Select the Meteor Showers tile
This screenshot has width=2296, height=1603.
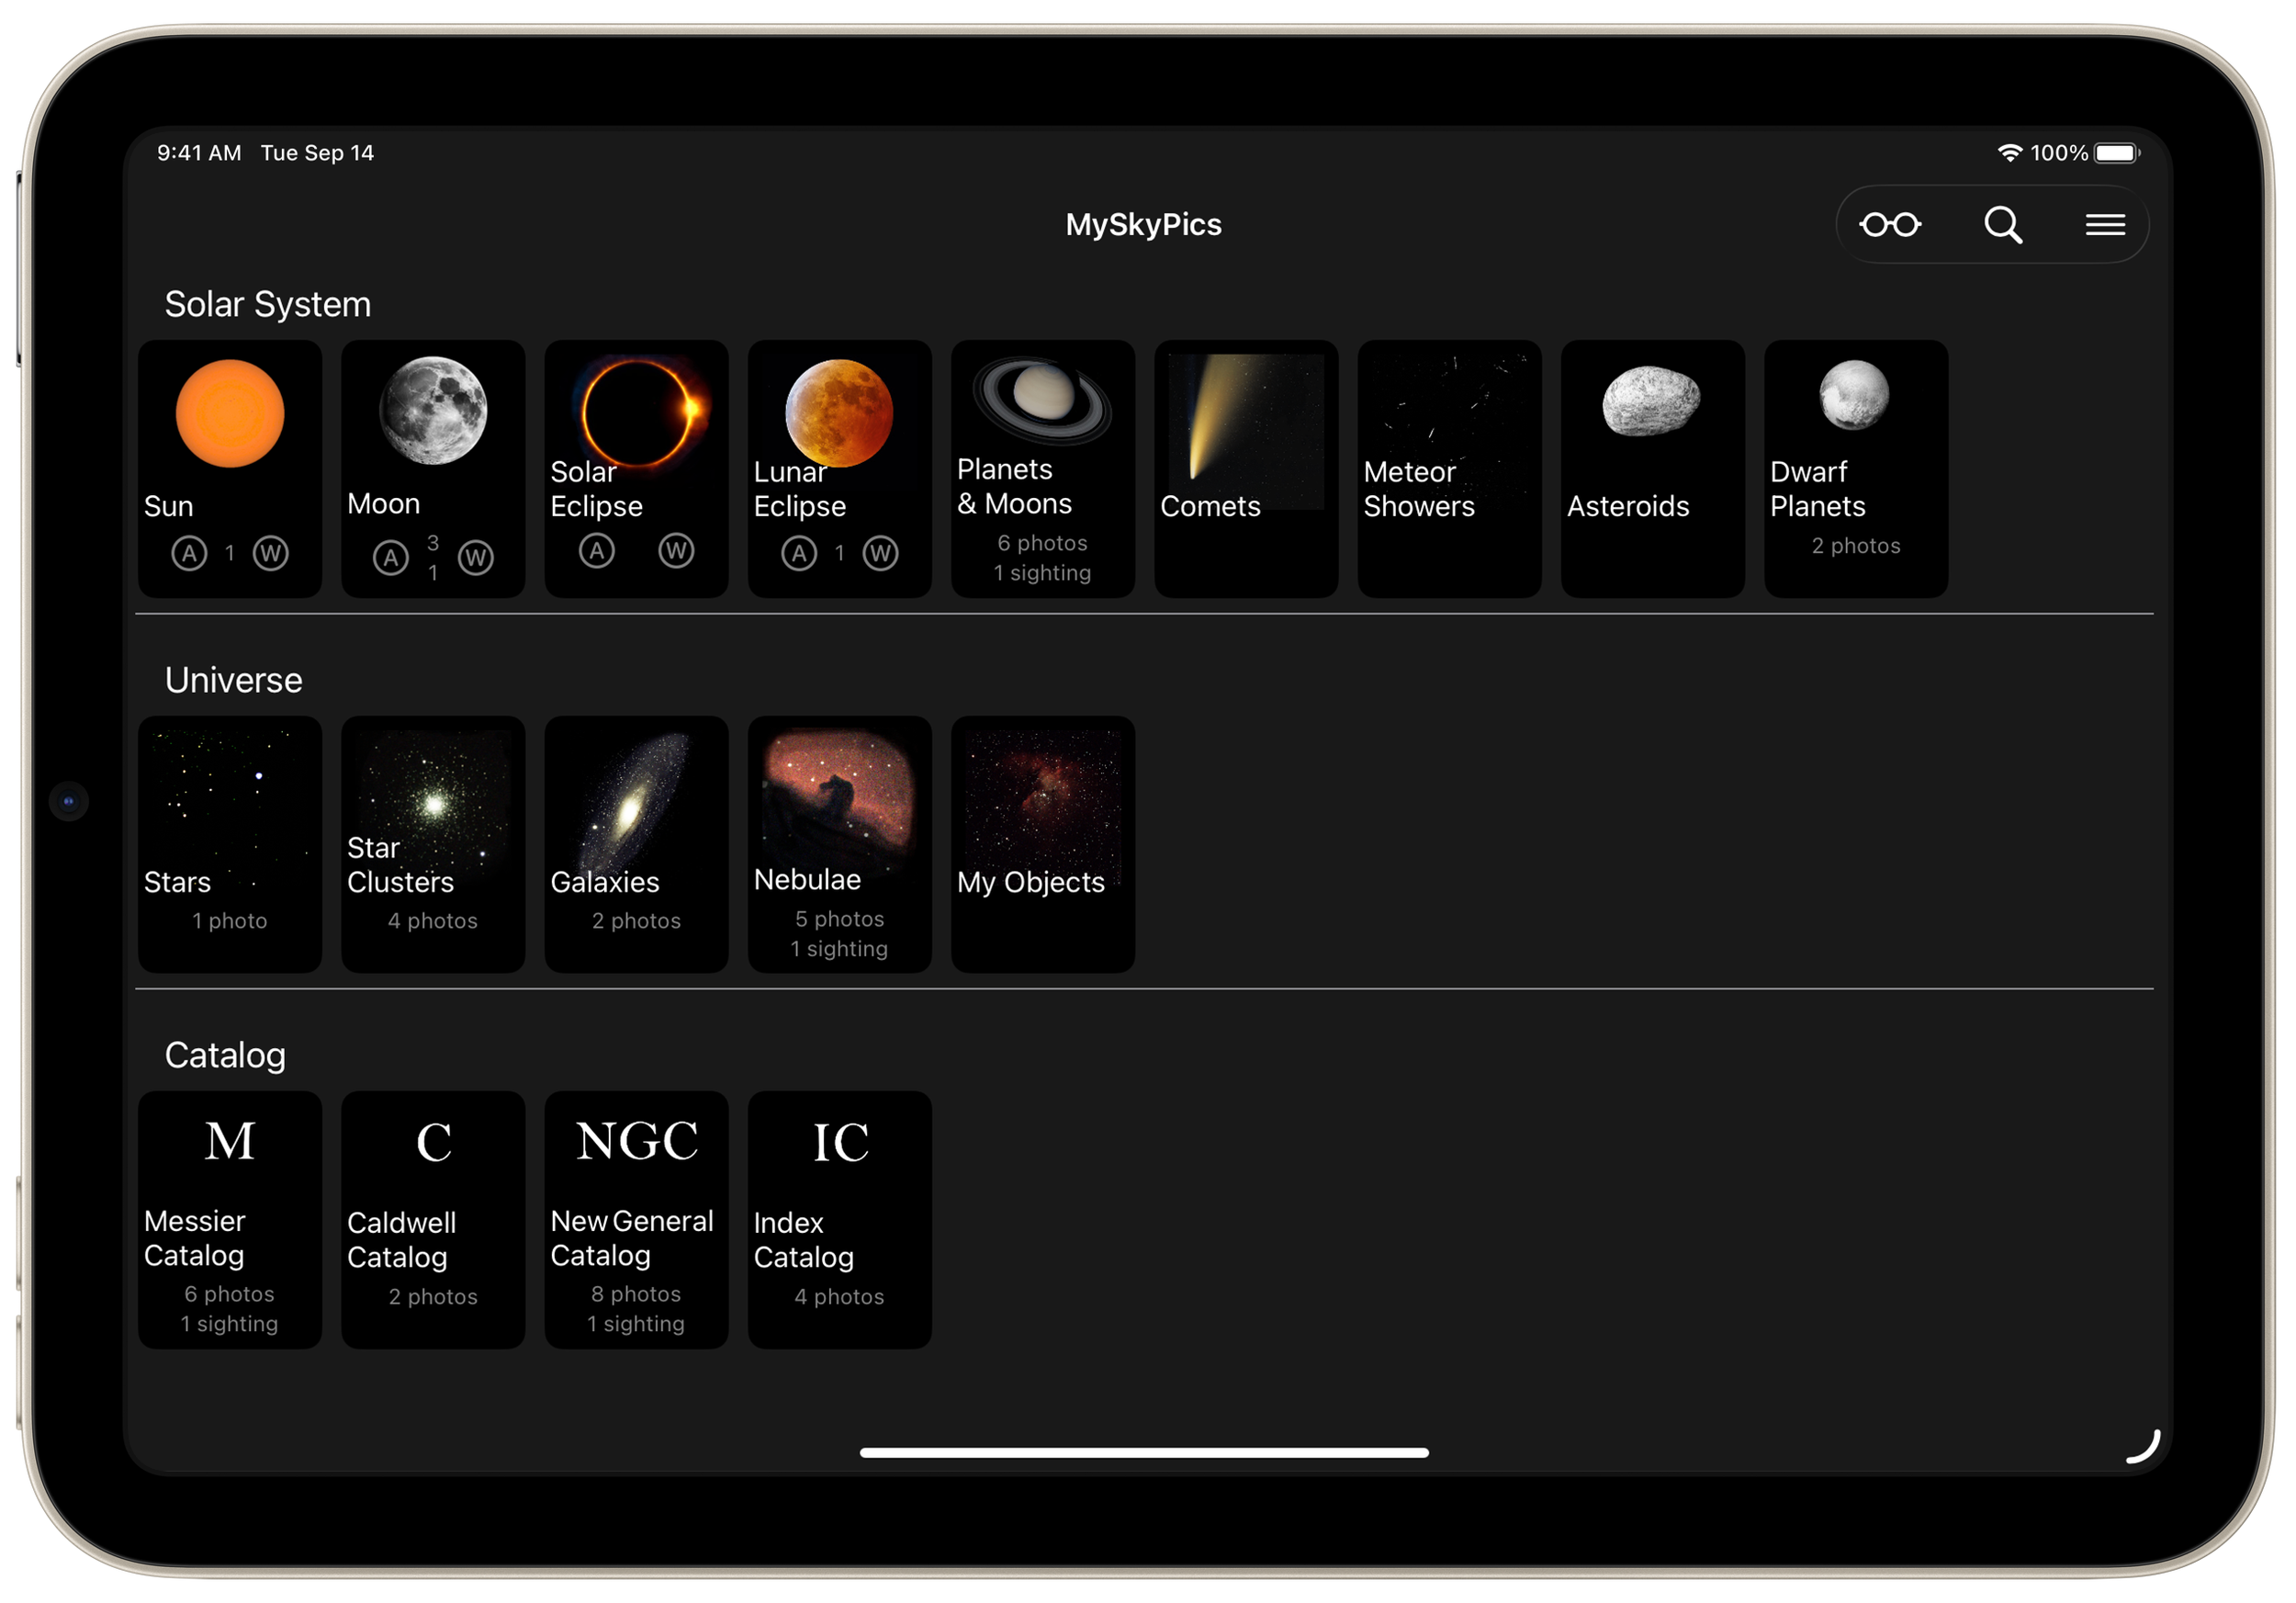tap(1449, 468)
